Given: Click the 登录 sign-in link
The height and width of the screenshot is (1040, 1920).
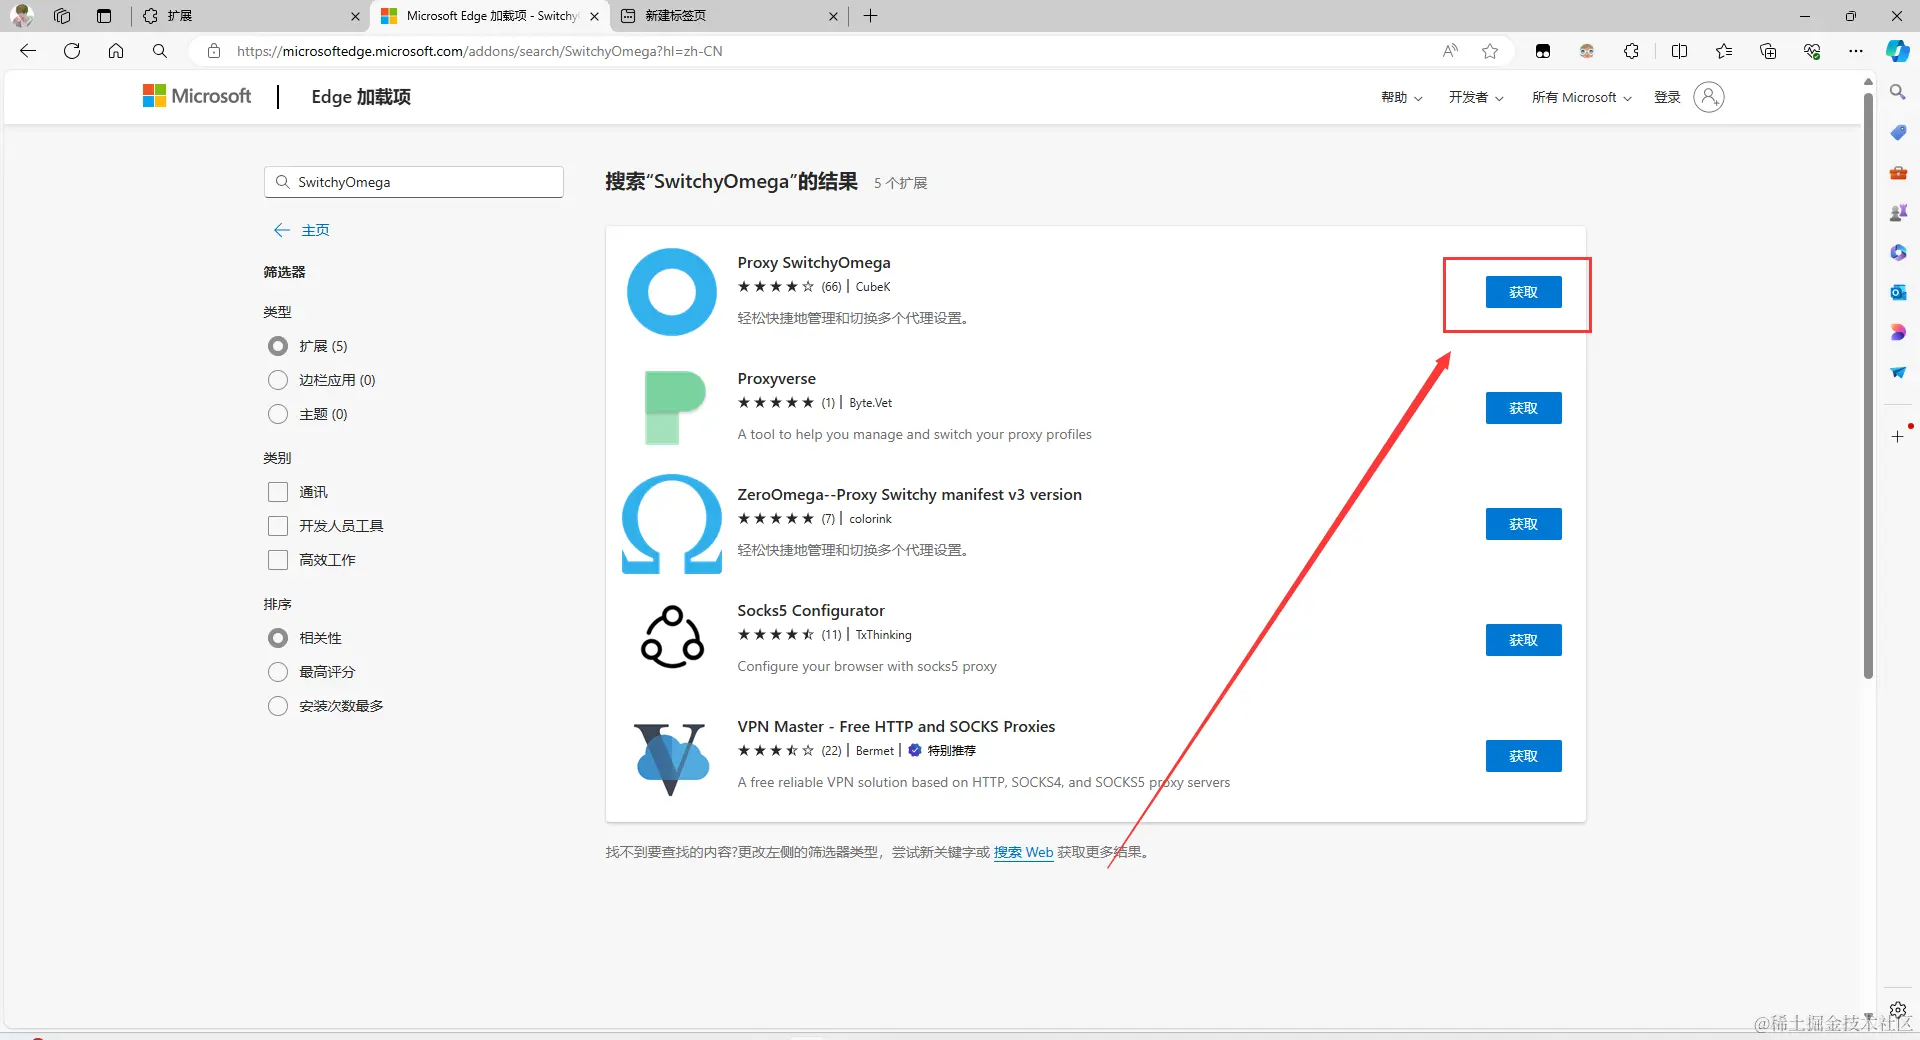Looking at the screenshot, I should coord(1667,97).
